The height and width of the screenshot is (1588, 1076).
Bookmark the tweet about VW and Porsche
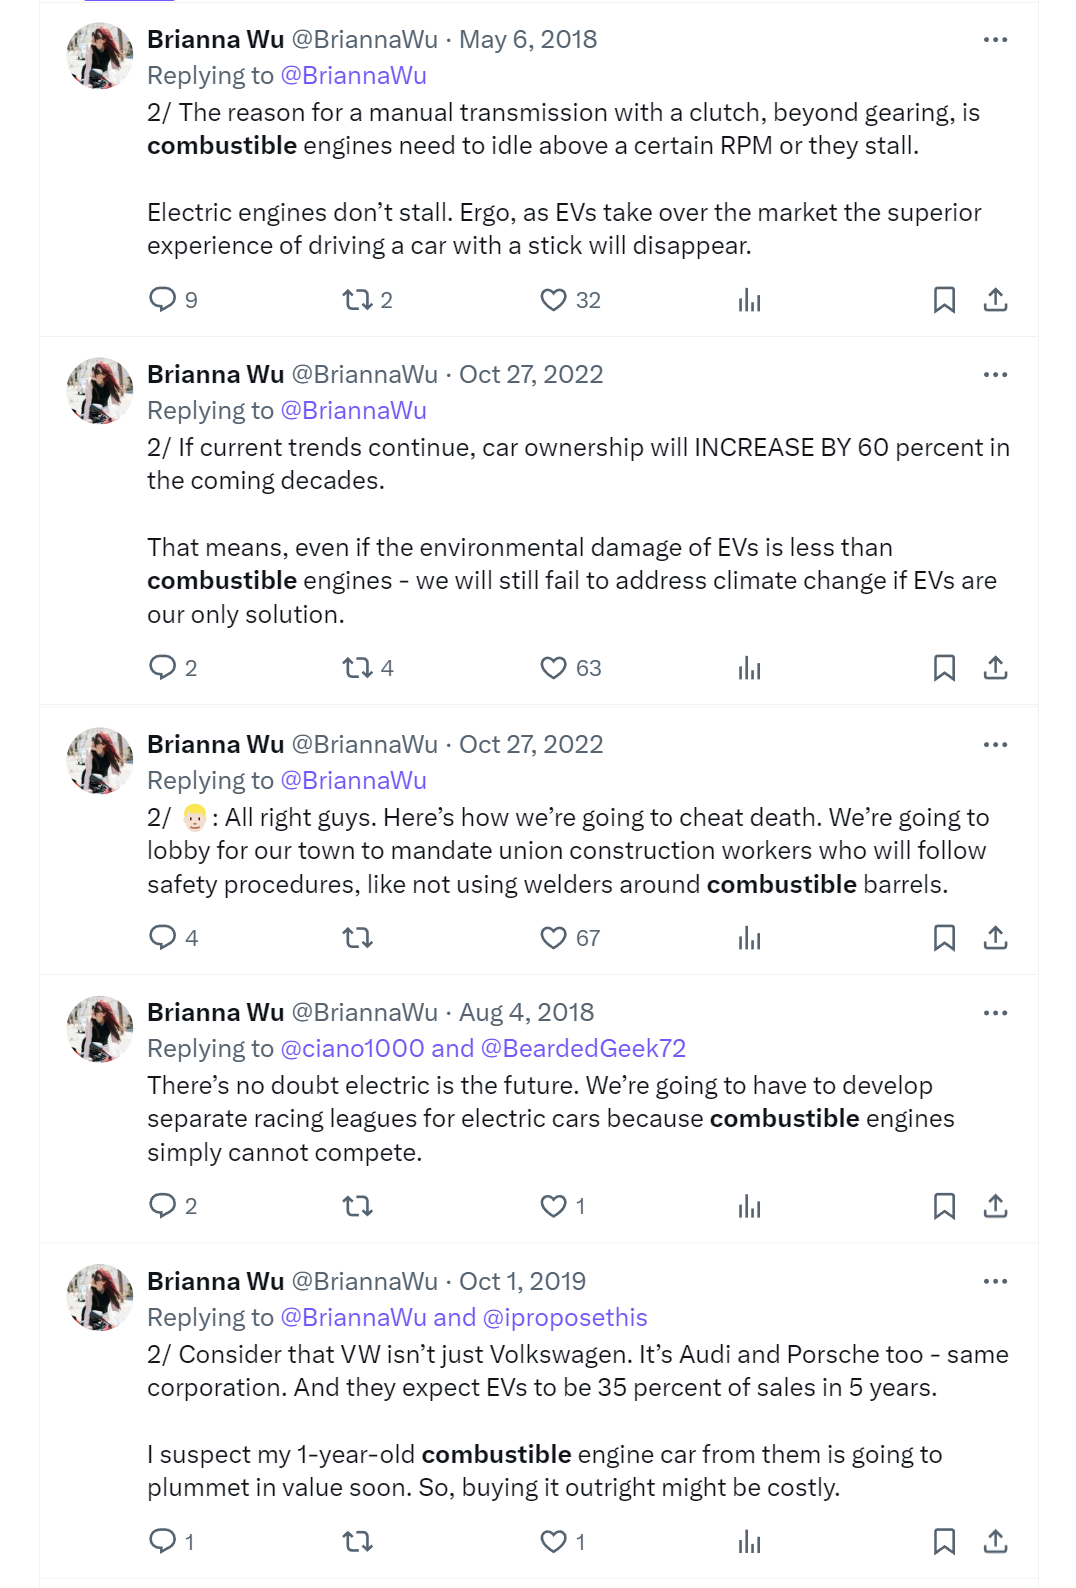click(944, 1541)
